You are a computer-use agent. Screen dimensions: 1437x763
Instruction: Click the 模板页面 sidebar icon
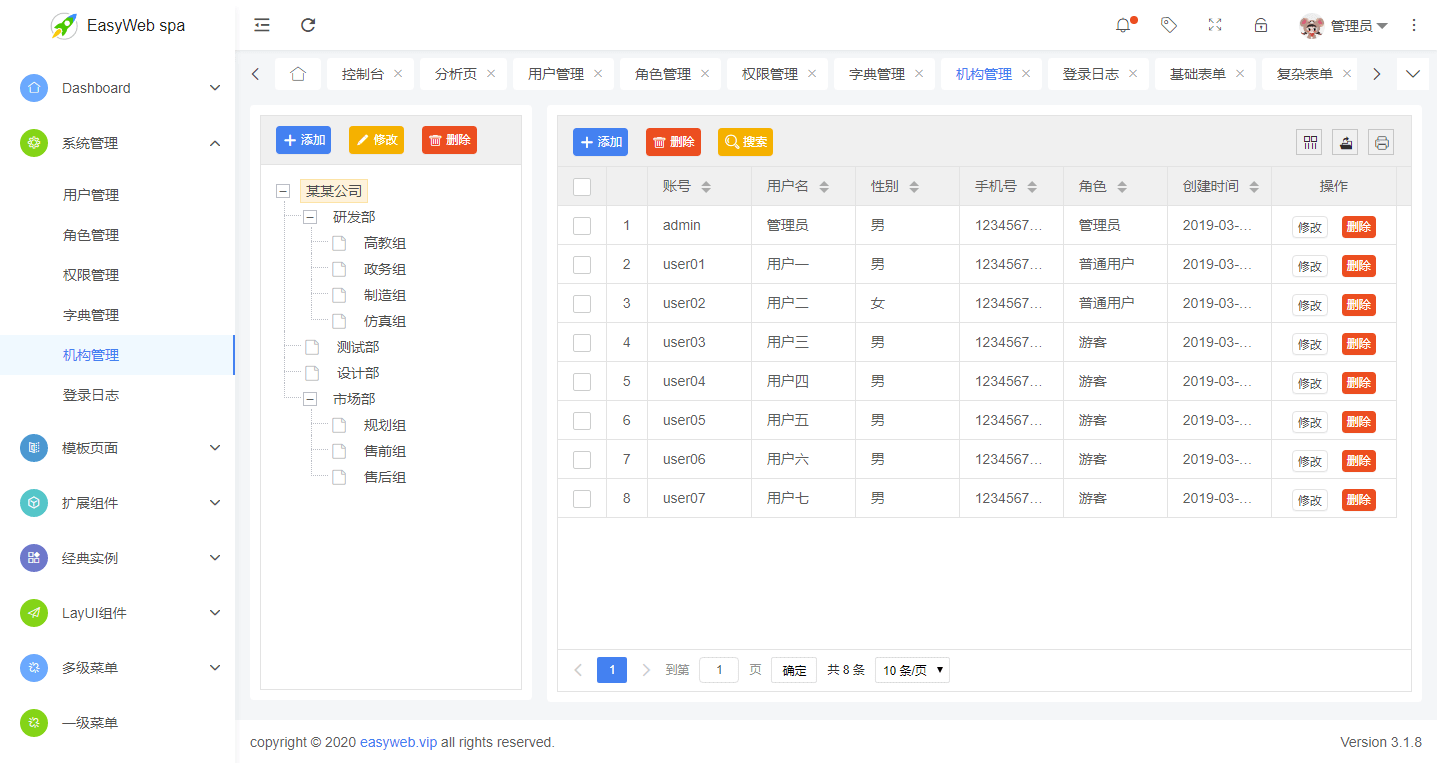point(34,448)
